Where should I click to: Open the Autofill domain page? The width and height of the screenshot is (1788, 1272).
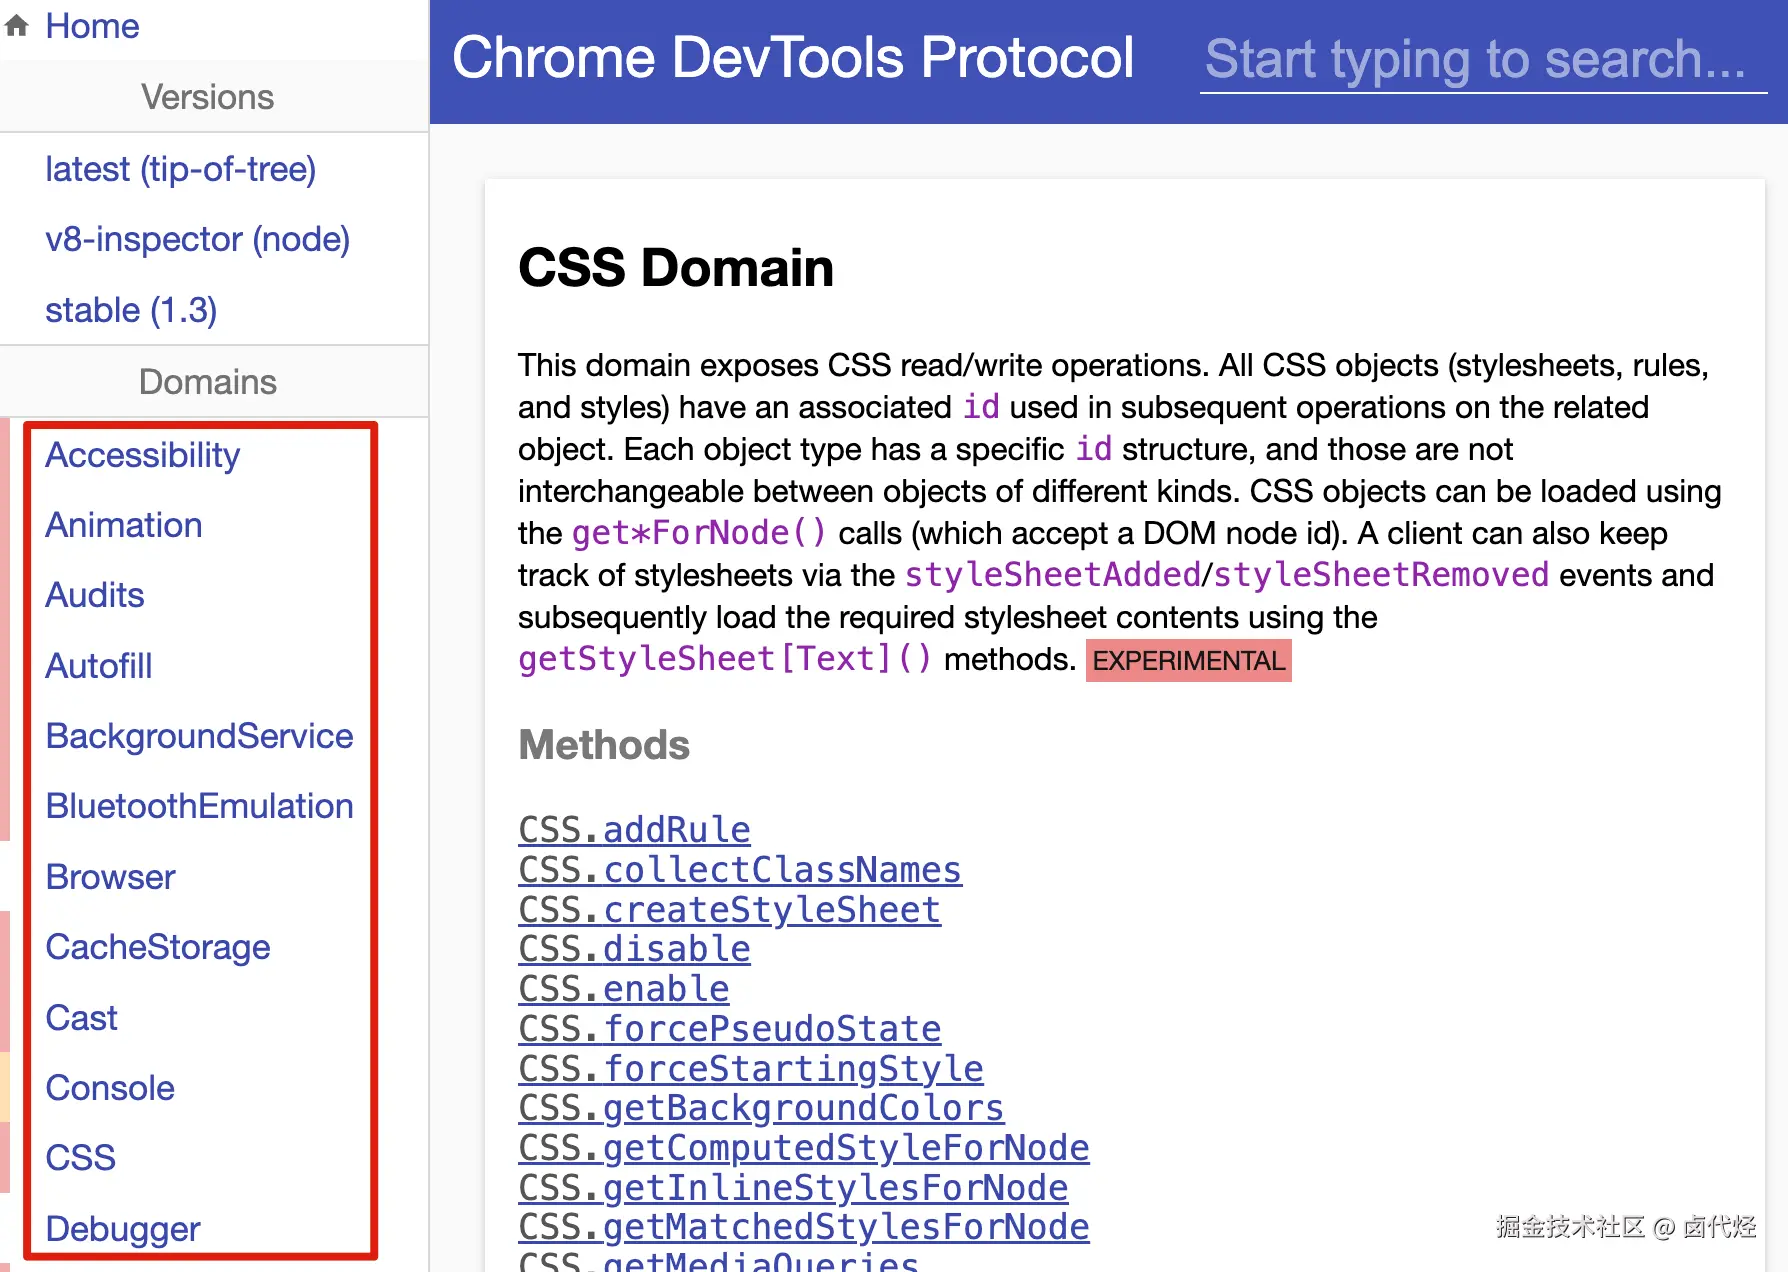pos(99,666)
